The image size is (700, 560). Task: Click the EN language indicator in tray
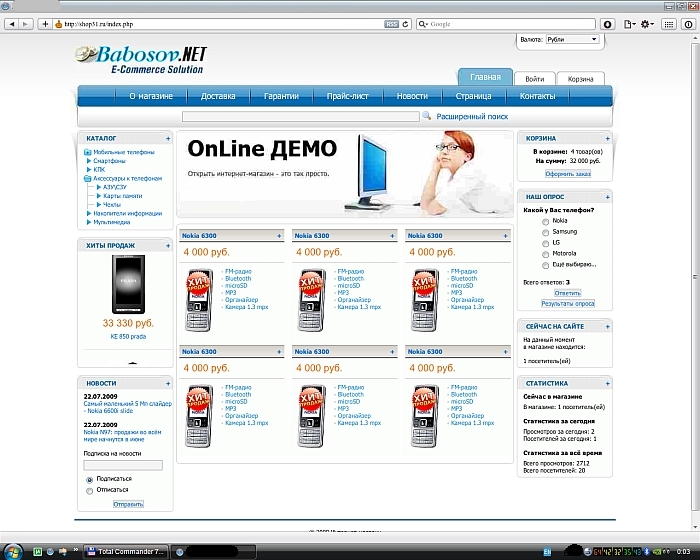(547, 552)
